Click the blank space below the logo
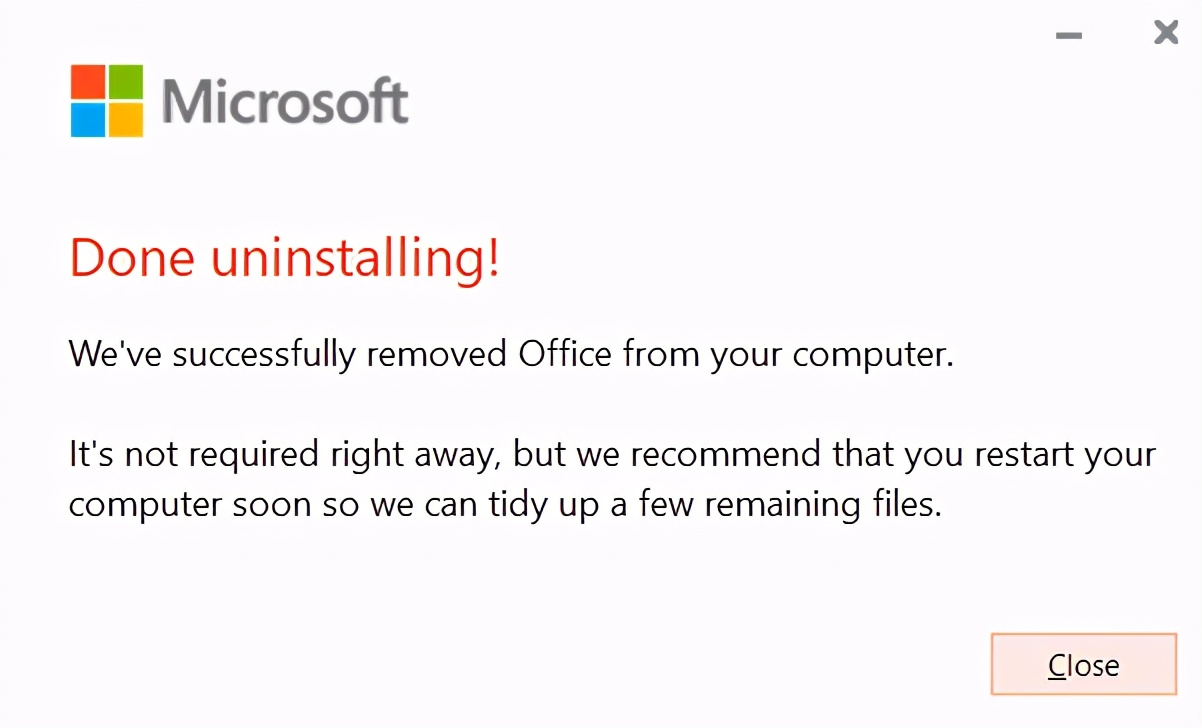Viewport: 1202px width, 728px height. tap(300, 180)
